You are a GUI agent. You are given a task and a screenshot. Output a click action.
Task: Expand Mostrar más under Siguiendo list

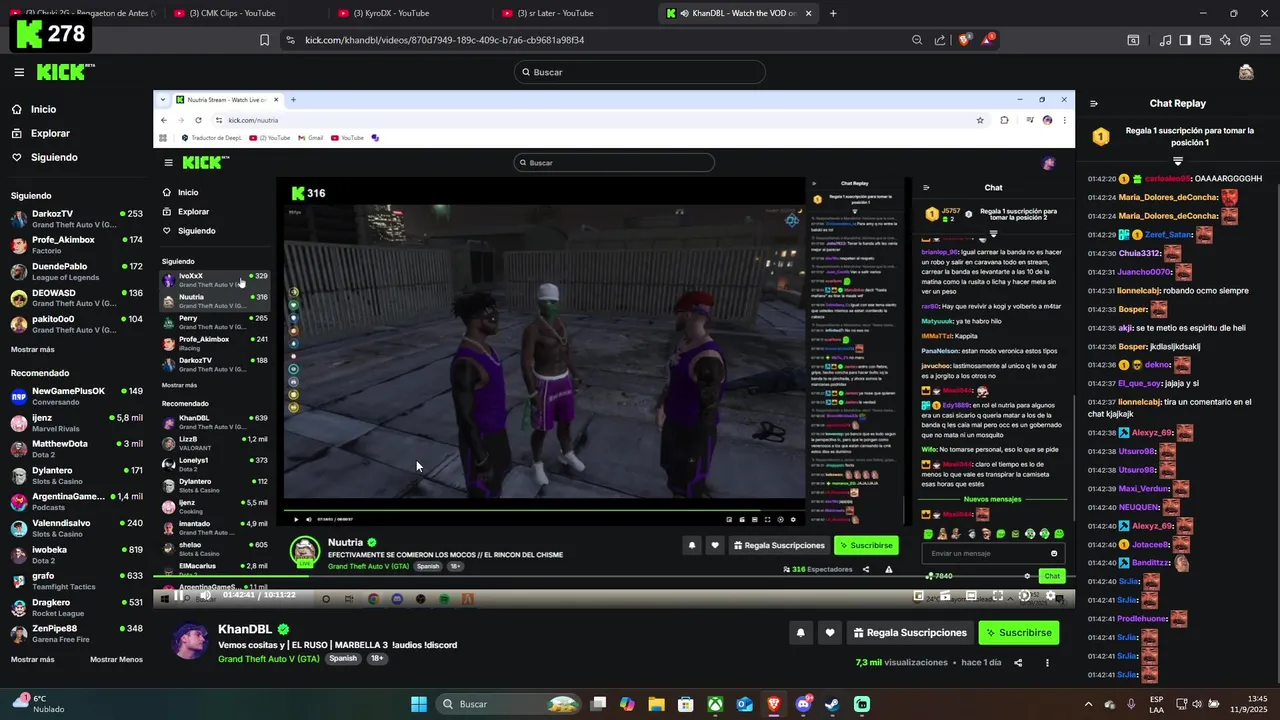pyautogui.click(x=32, y=349)
